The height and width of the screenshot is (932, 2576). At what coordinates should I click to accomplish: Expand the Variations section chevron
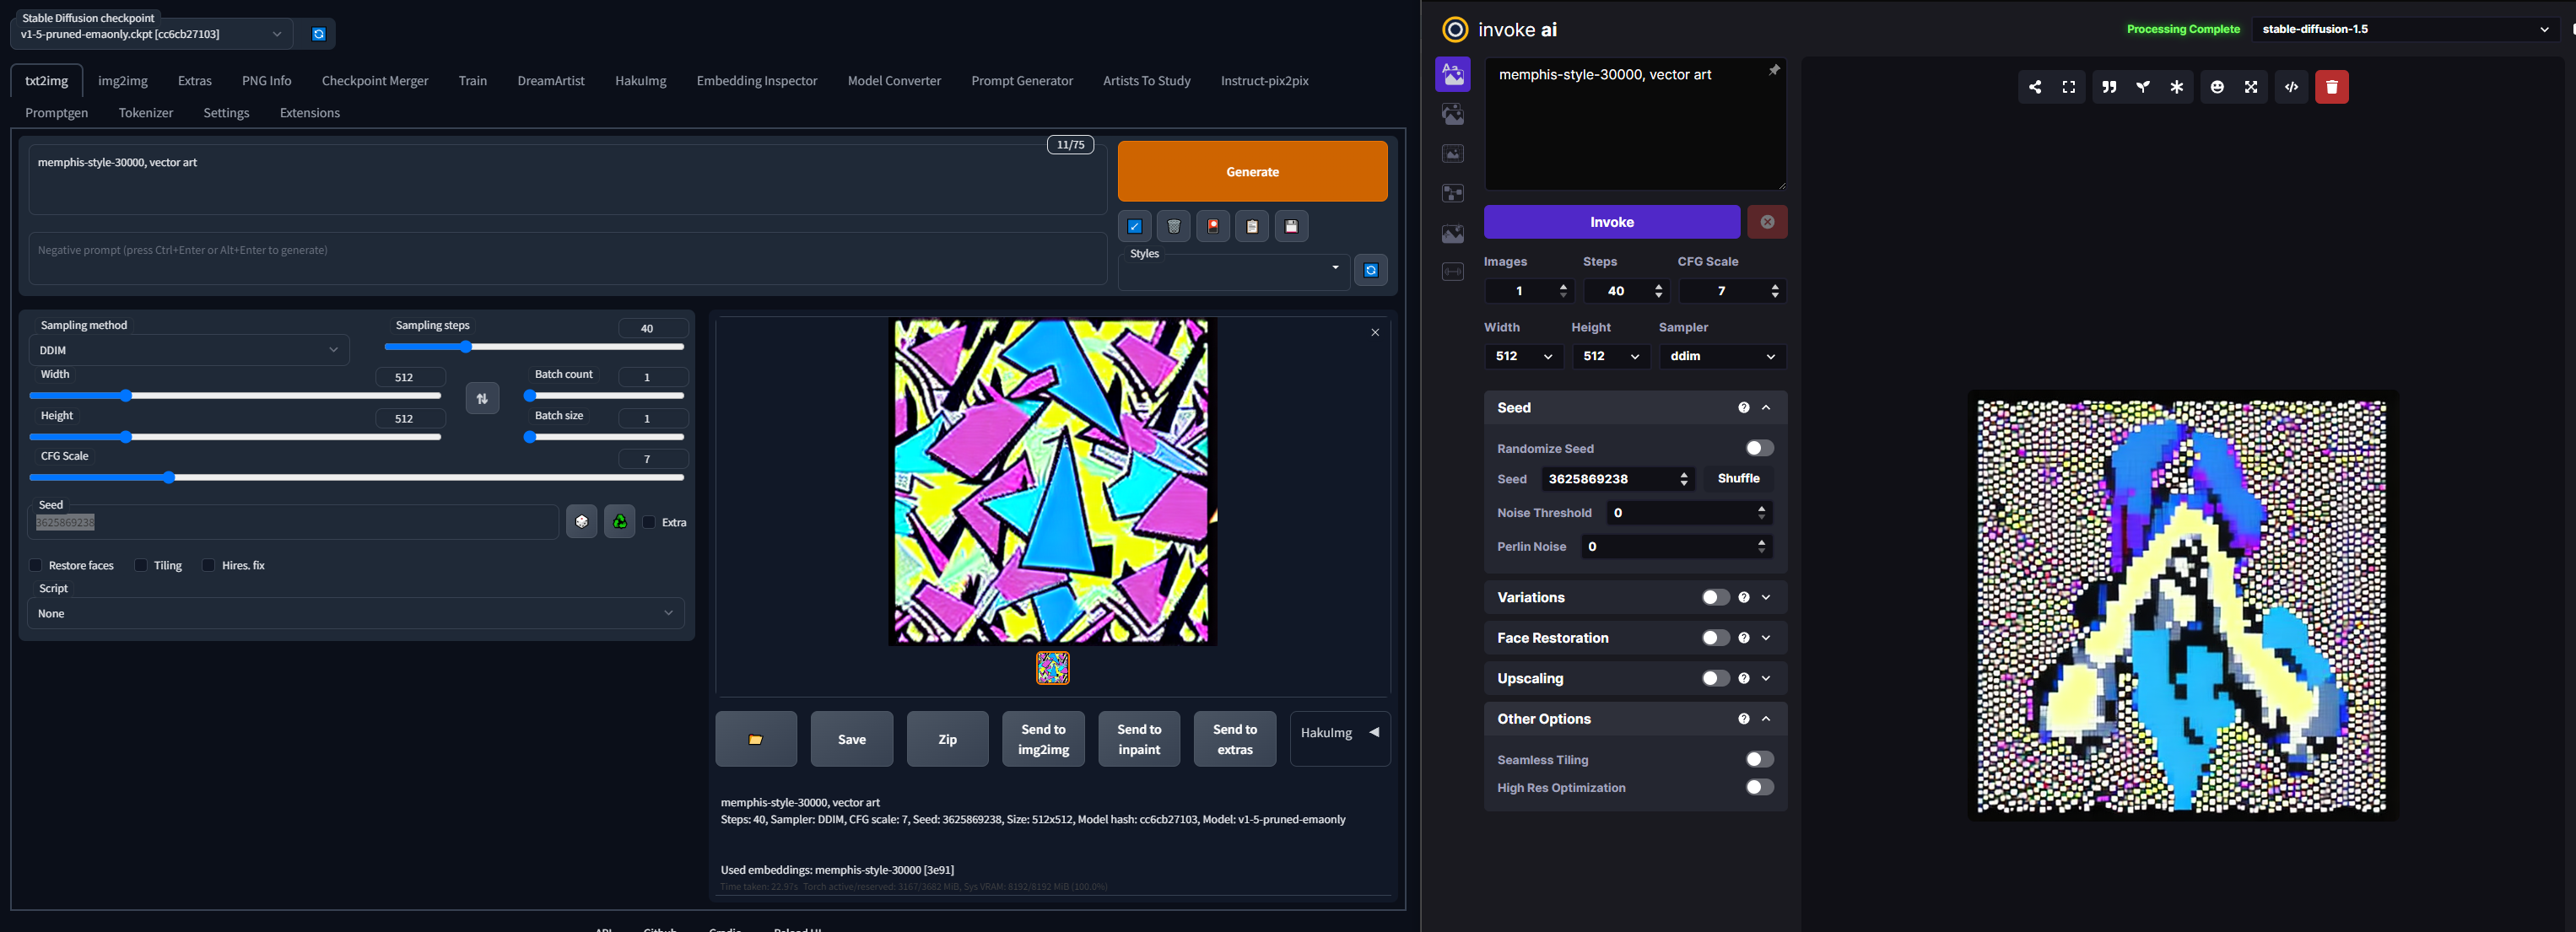tap(1766, 597)
